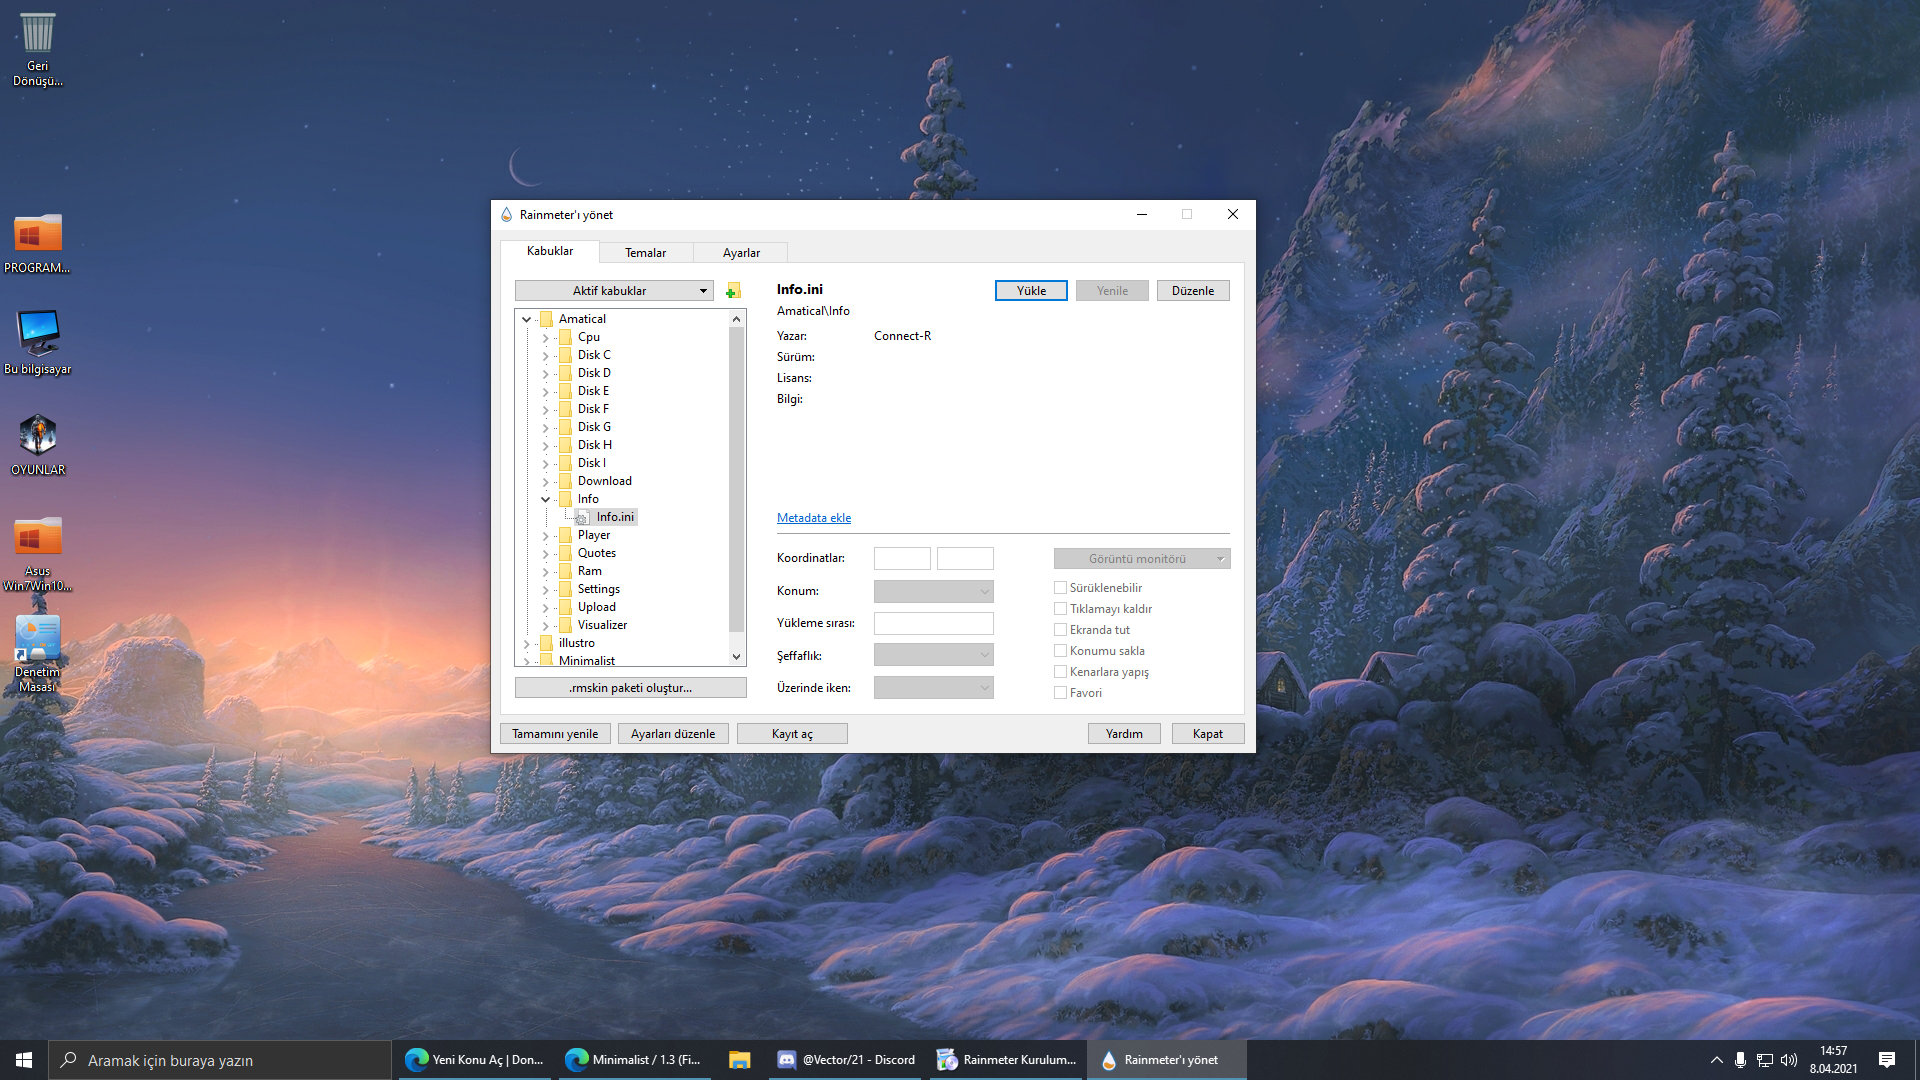Select the Visualizer folder in tree

(x=602, y=625)
